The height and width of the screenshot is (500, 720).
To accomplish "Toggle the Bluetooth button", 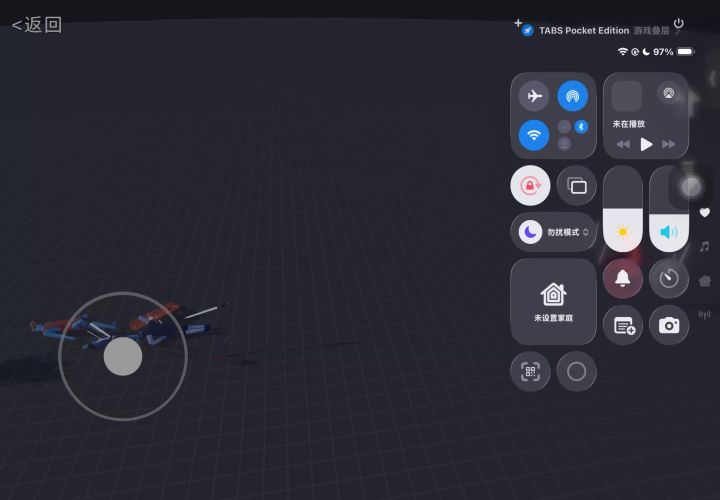I will [581, 126].
